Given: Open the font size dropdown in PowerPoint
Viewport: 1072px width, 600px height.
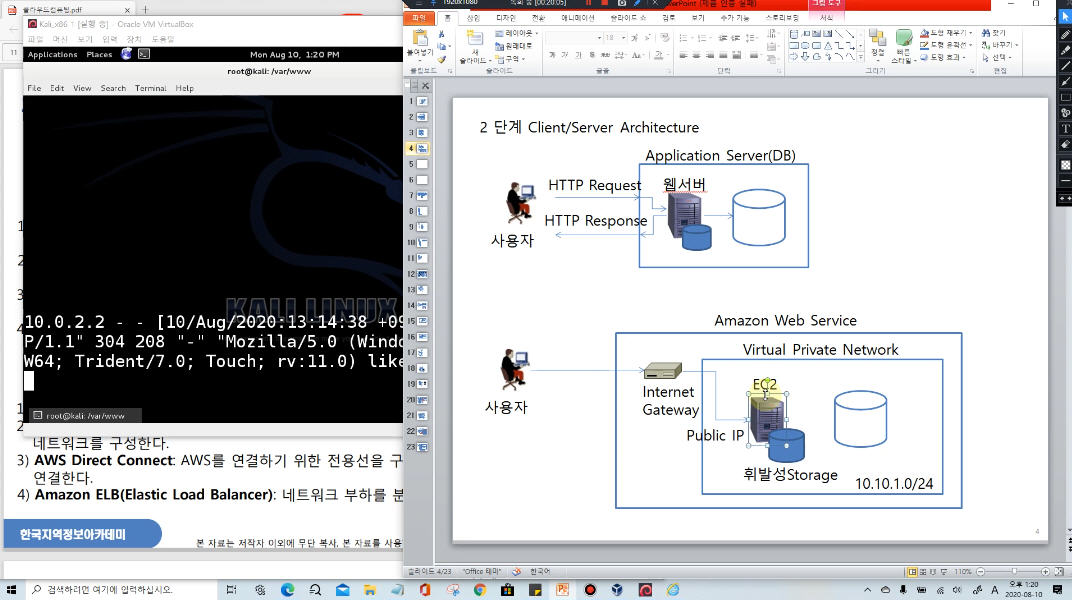Looking at the screenshot, I should [x=623, y=38].
